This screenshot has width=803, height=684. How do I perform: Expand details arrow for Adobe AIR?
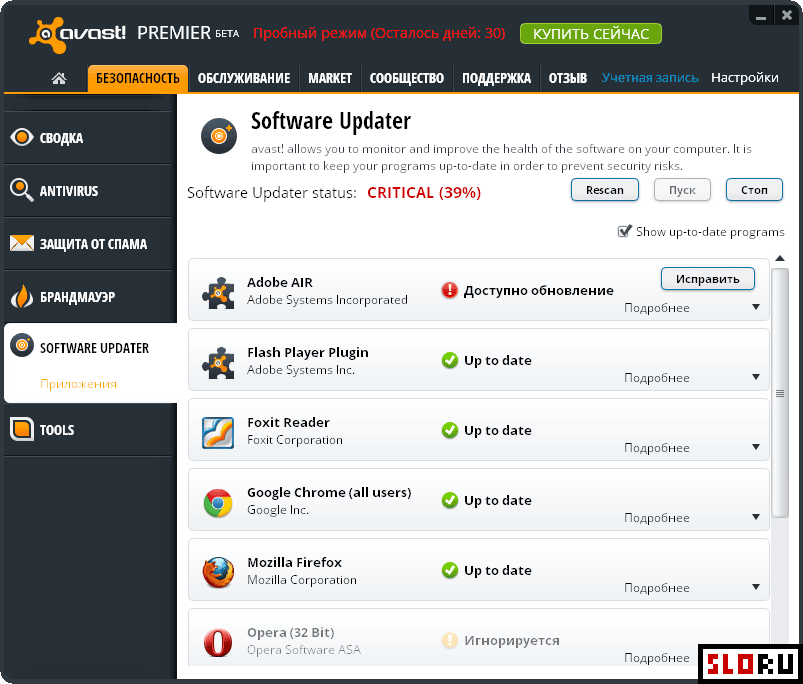coord(756,307)
